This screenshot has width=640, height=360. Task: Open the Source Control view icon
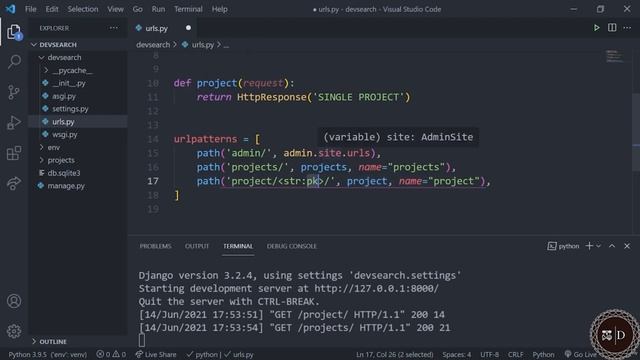pos(14,92)
